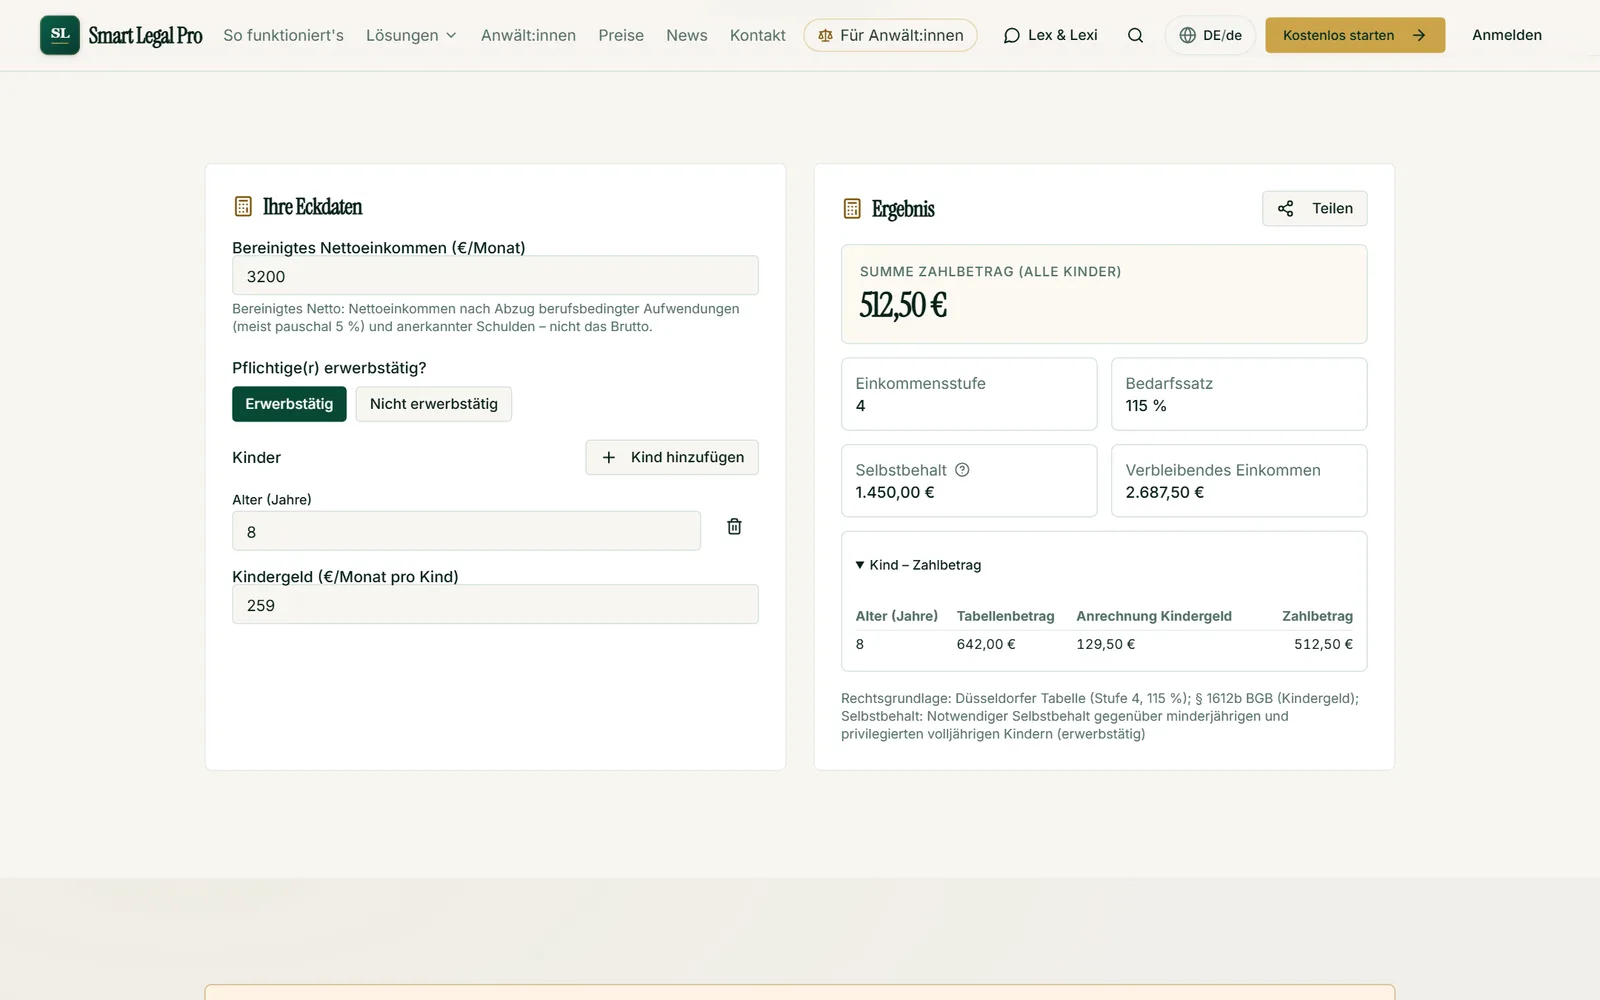
Task: Delete the child entry with trash icon
Action: pyautogui.click(x=734, y=527)
